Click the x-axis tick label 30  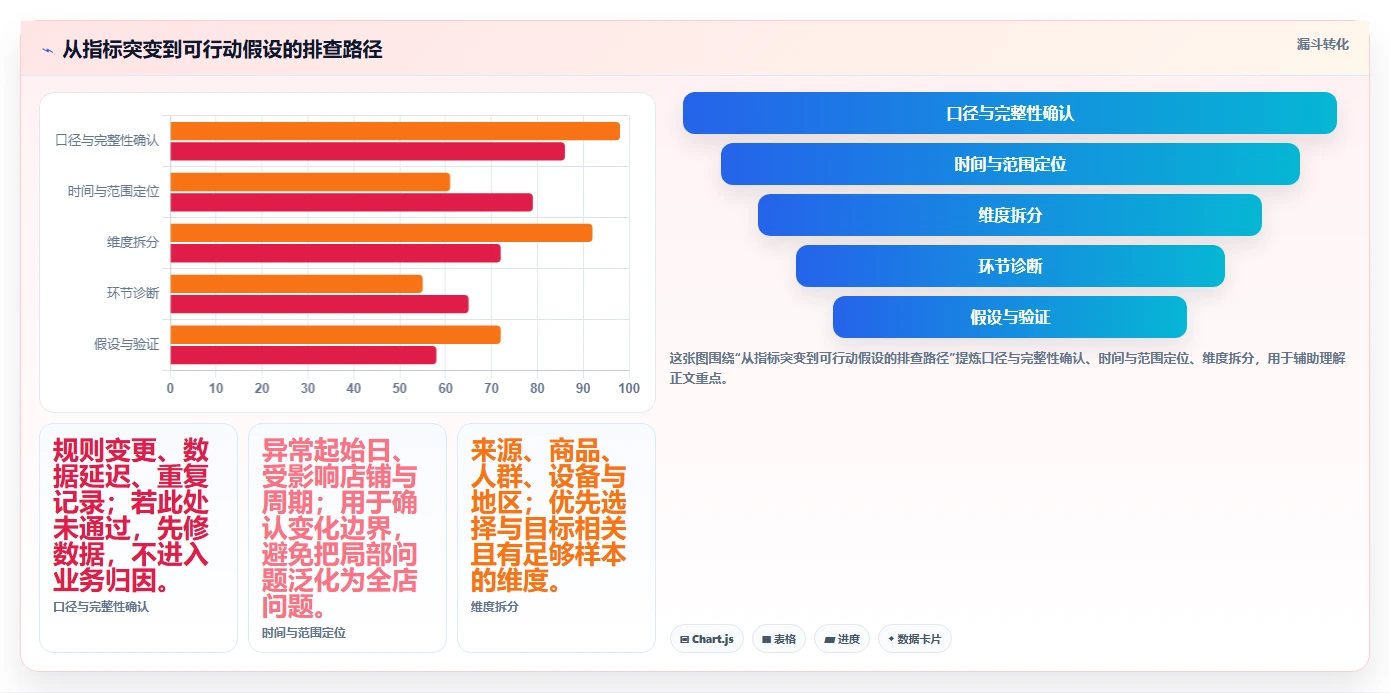tap(308, 389)
